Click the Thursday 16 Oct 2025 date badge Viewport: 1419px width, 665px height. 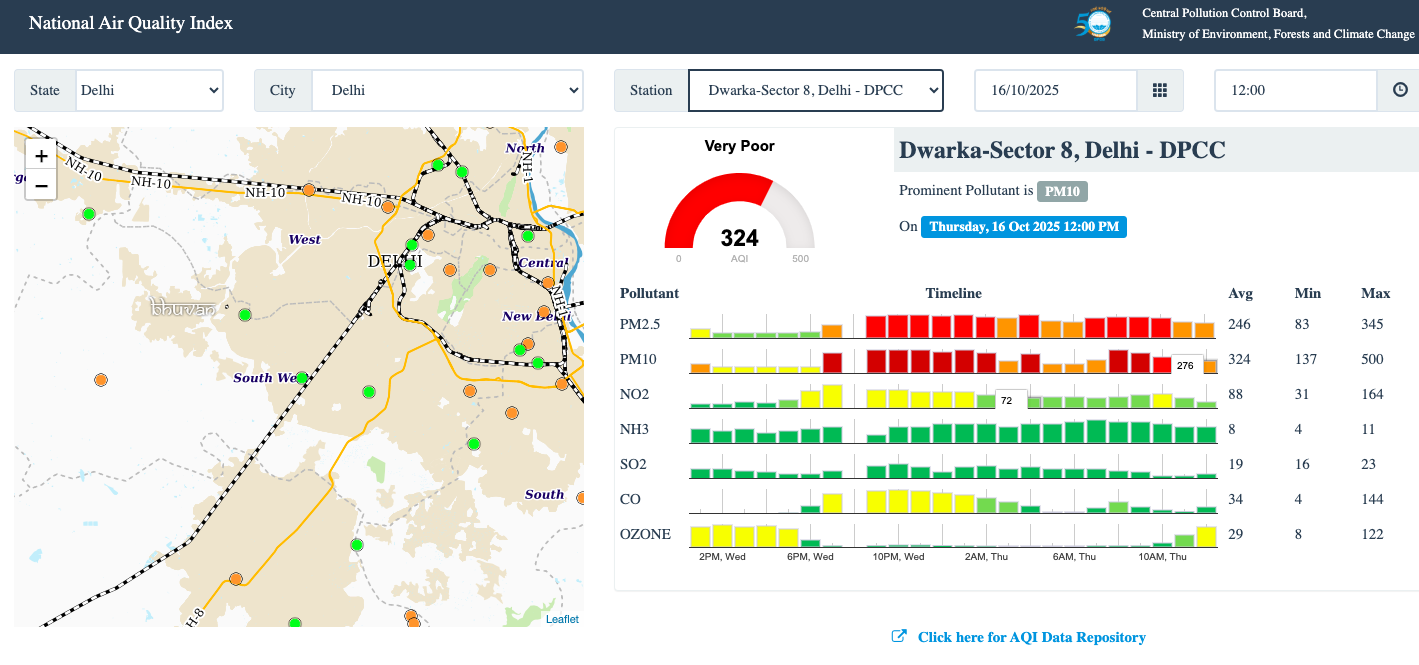click(x=1023, y=227)
